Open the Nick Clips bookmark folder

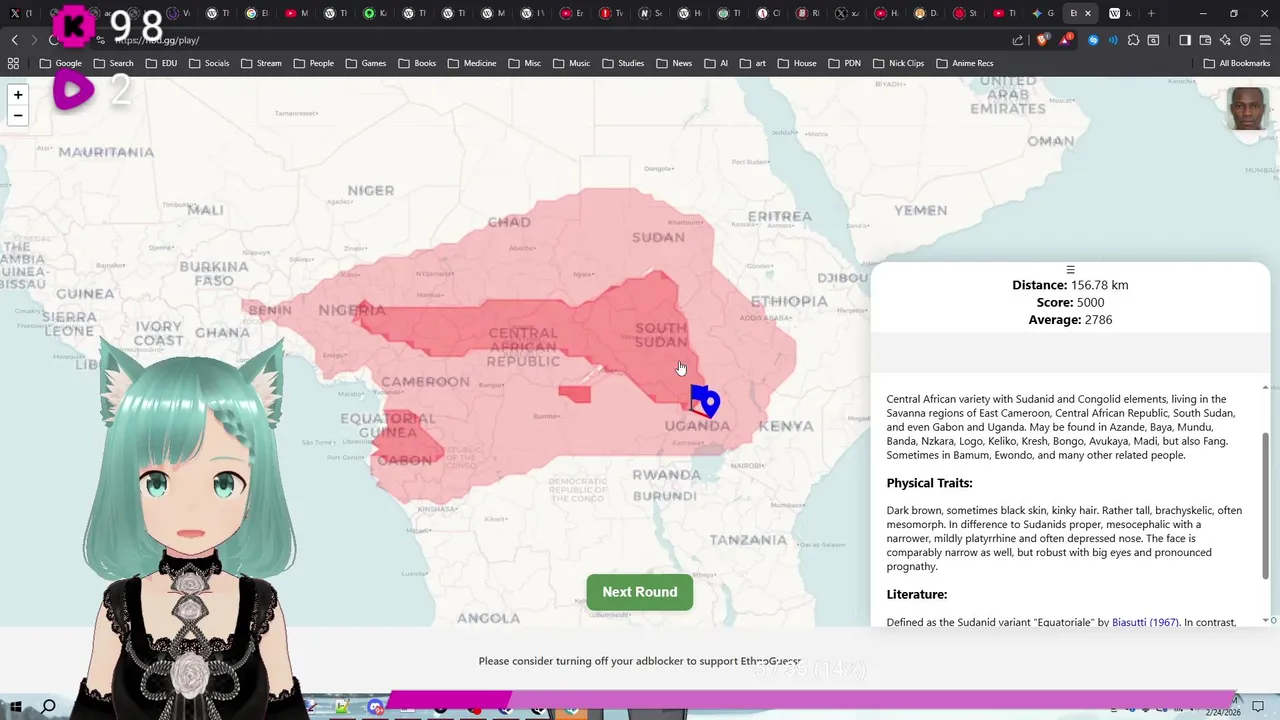(898, 63)
